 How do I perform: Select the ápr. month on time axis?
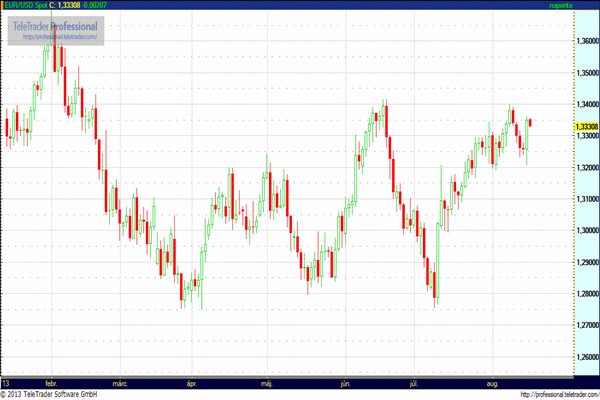192,383
